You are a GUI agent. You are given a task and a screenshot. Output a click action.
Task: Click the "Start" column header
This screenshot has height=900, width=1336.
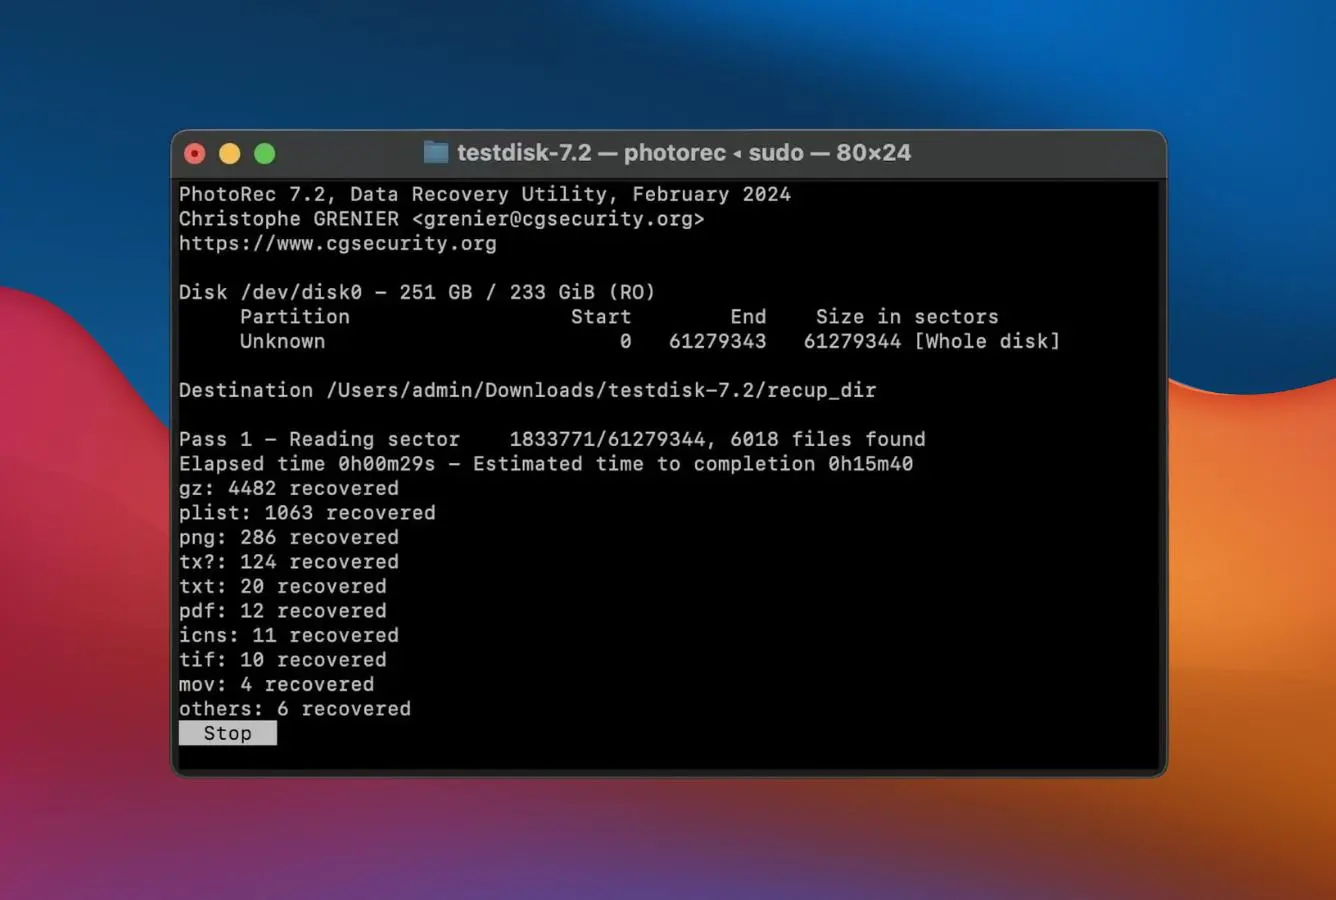(601, 316)
